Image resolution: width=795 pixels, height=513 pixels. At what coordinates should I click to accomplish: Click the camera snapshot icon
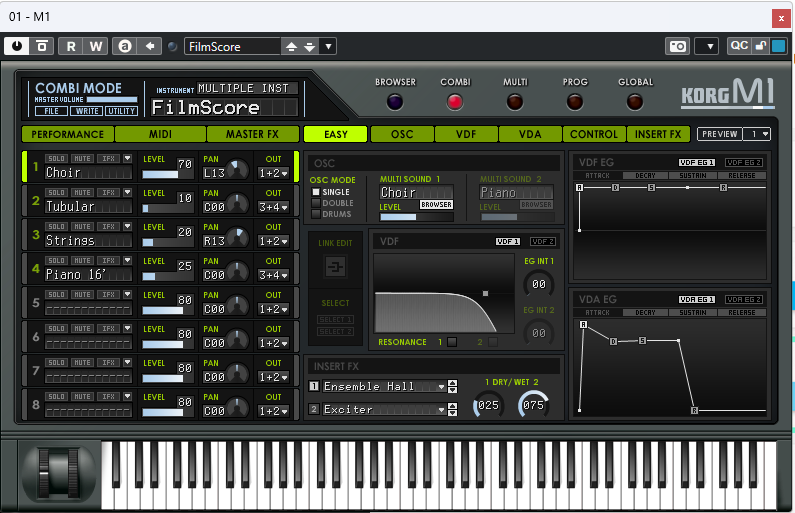(677, 46)
